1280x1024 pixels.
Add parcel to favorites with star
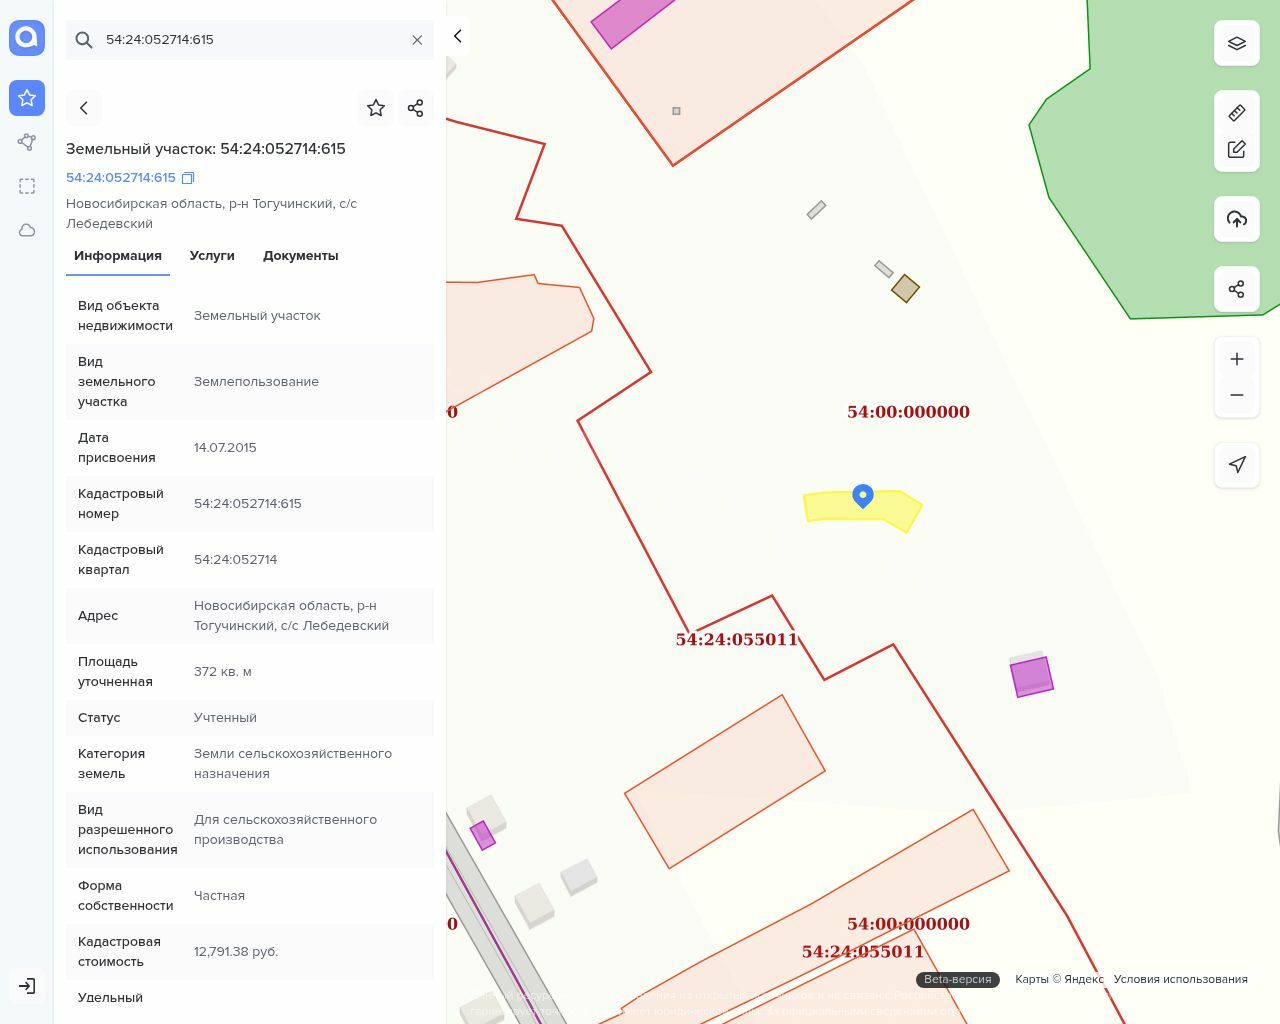(x=376, y=108)
